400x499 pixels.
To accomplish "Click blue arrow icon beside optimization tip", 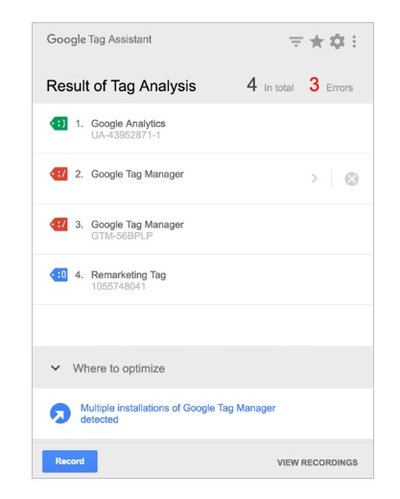I will pyautogui.click(x=60, y=413).
